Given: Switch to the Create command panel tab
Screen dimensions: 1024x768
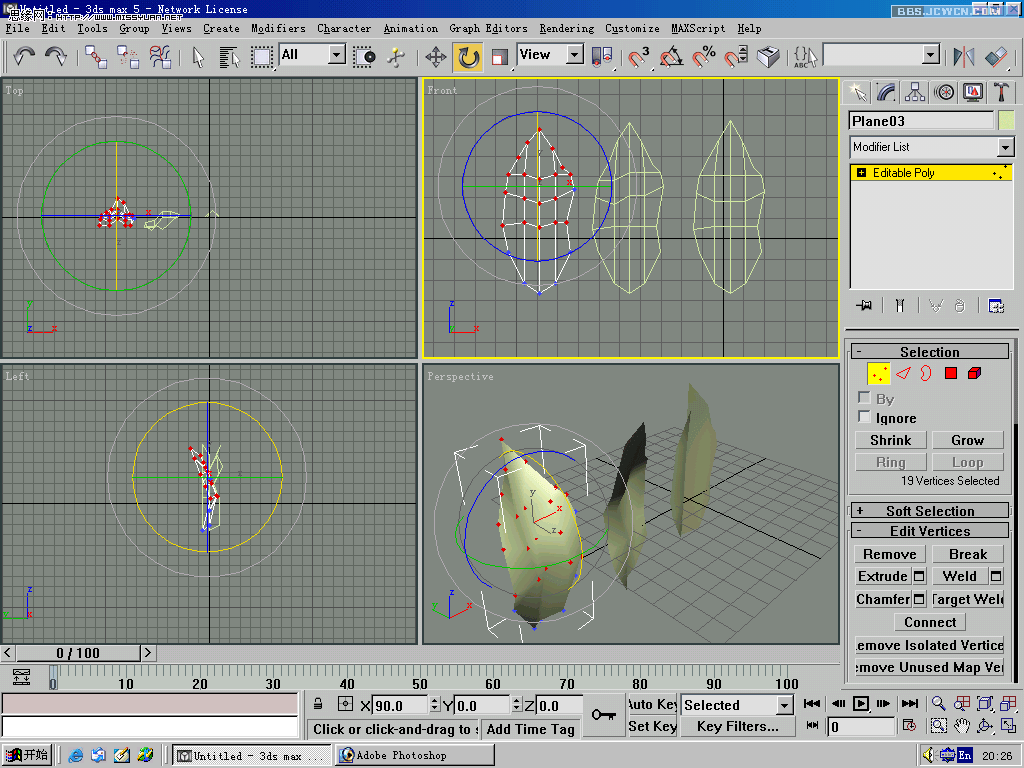Looking at the screenshot, I should click(857, 92).
